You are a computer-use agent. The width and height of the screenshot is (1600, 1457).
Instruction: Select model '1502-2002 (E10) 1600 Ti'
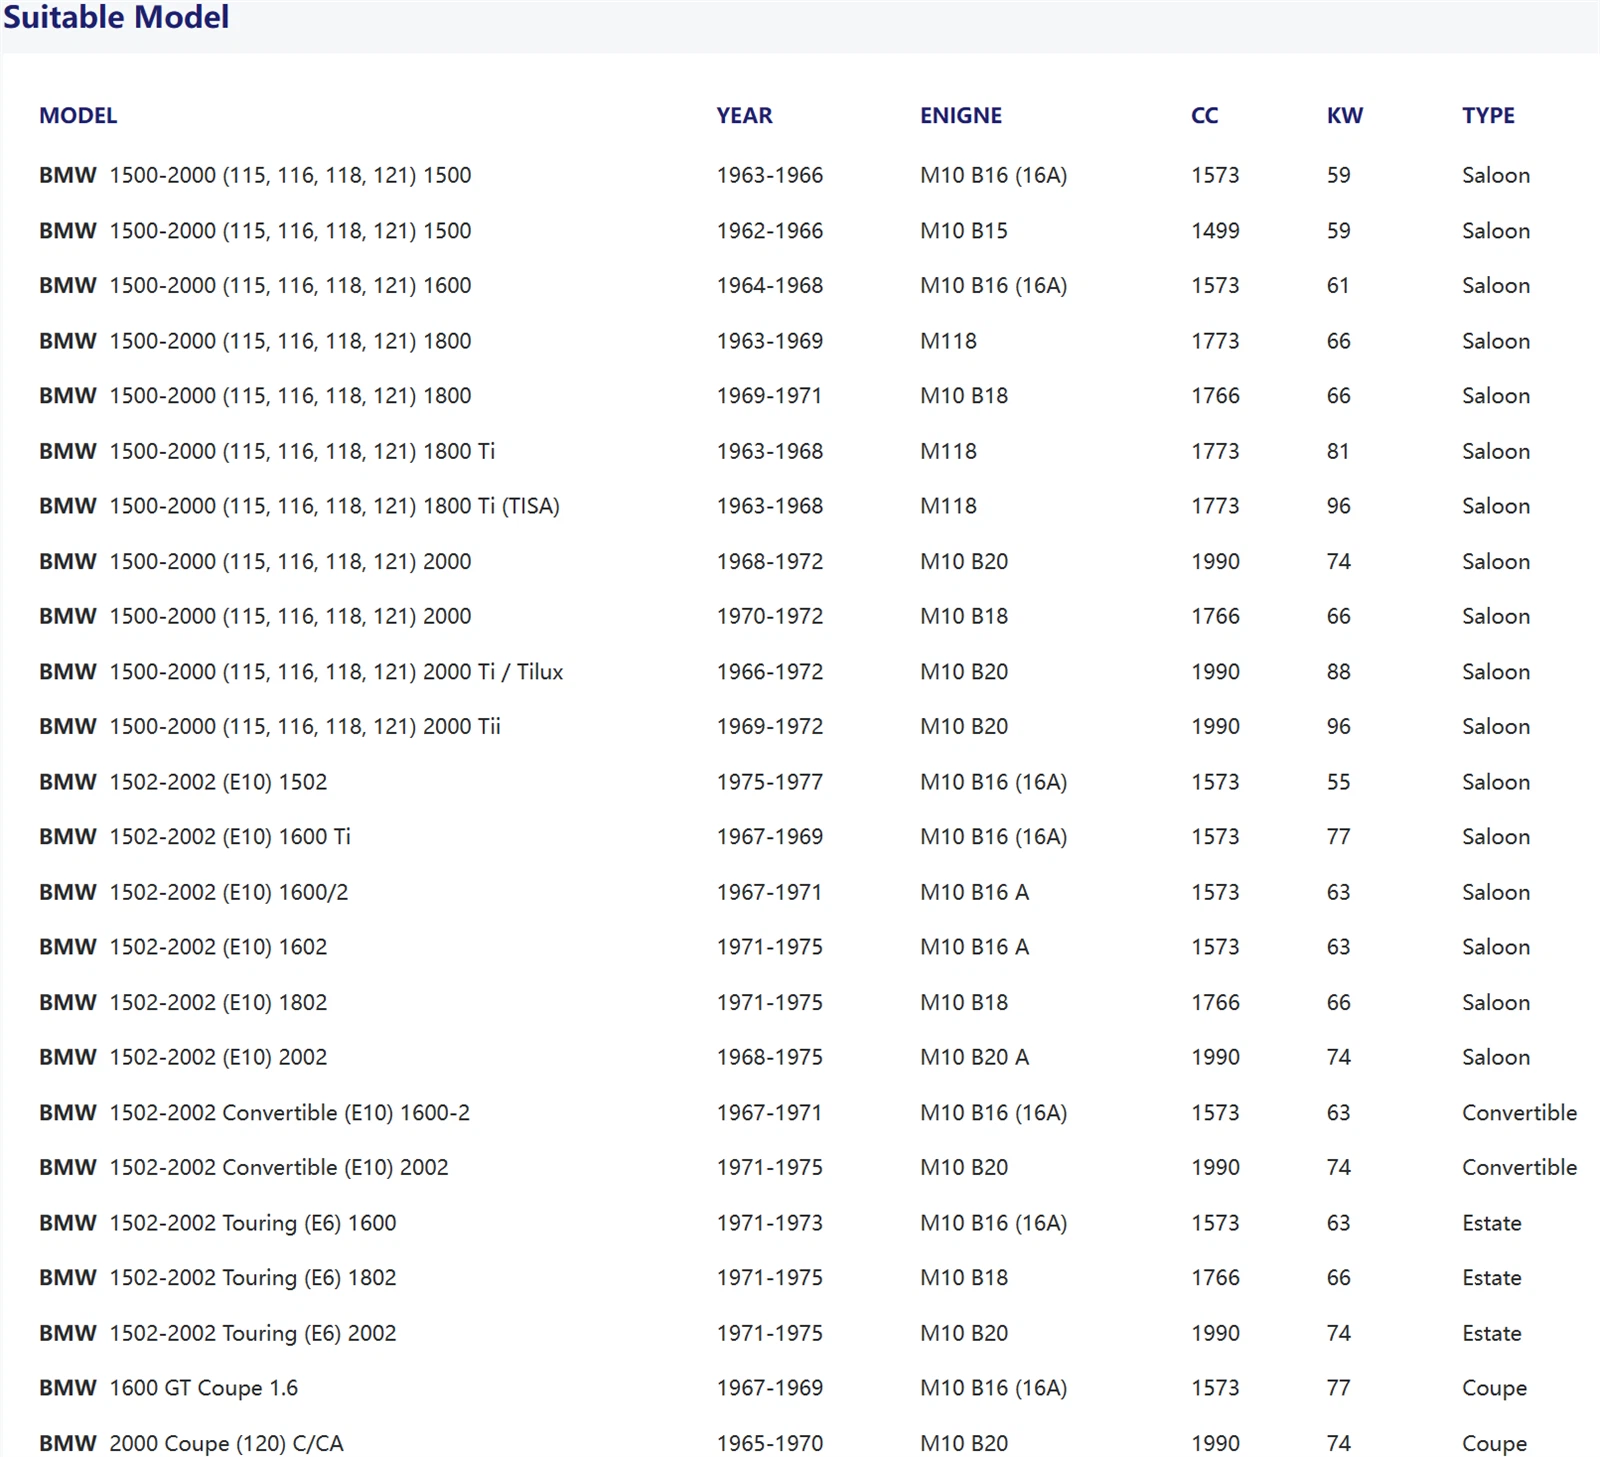(195, 837)
